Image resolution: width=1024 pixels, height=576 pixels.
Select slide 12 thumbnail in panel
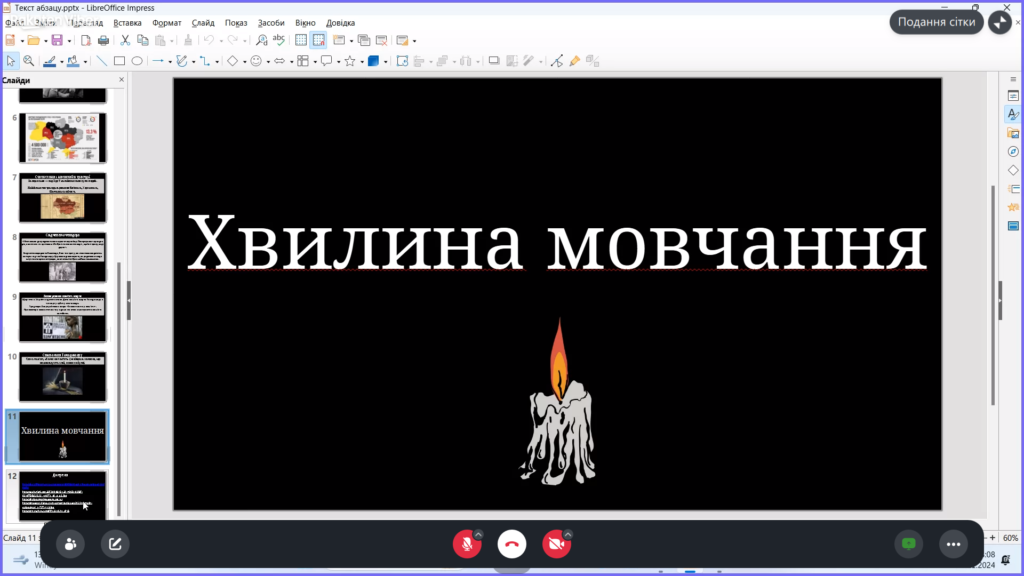pos(62,495)
